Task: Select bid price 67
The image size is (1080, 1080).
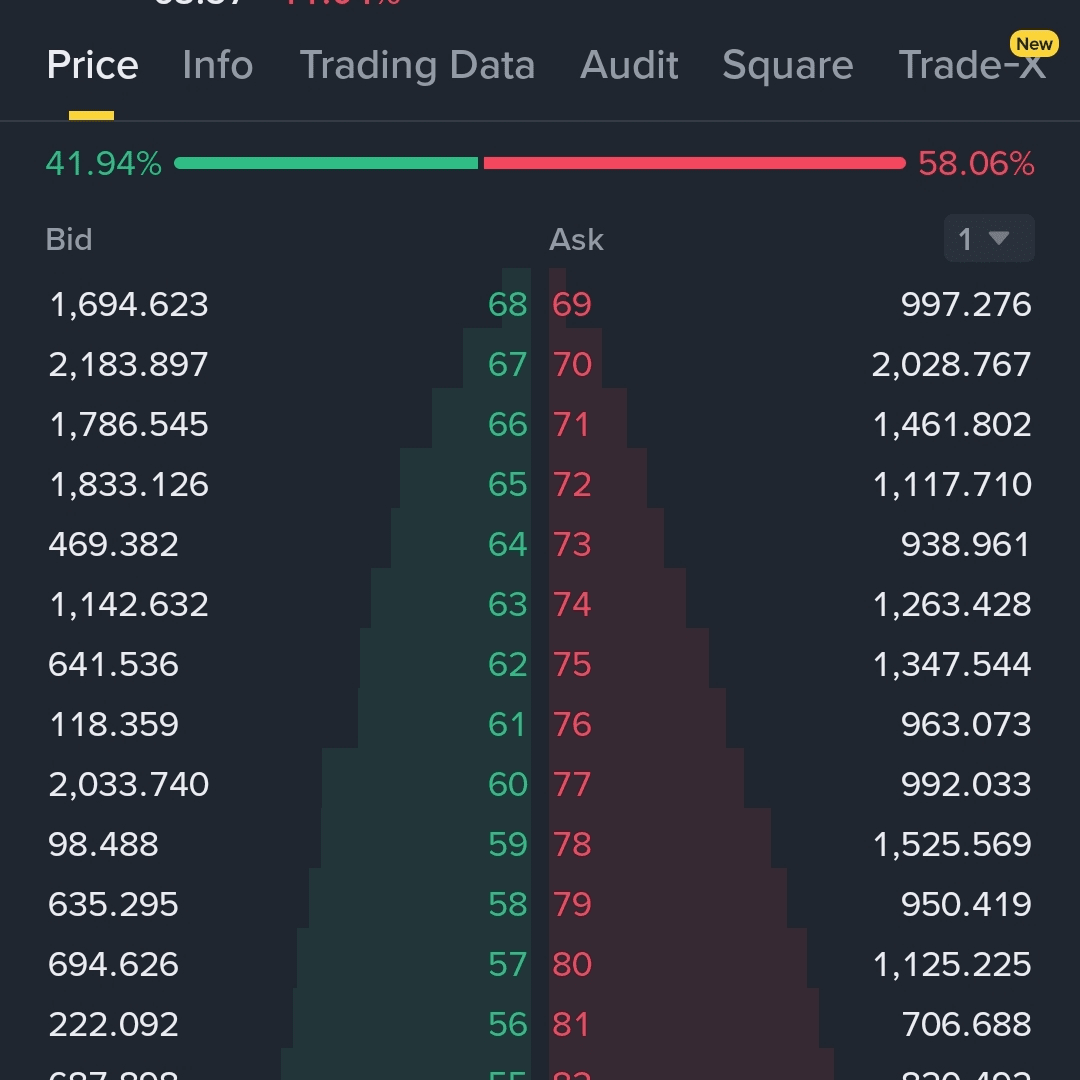Action: click(508, 364)
